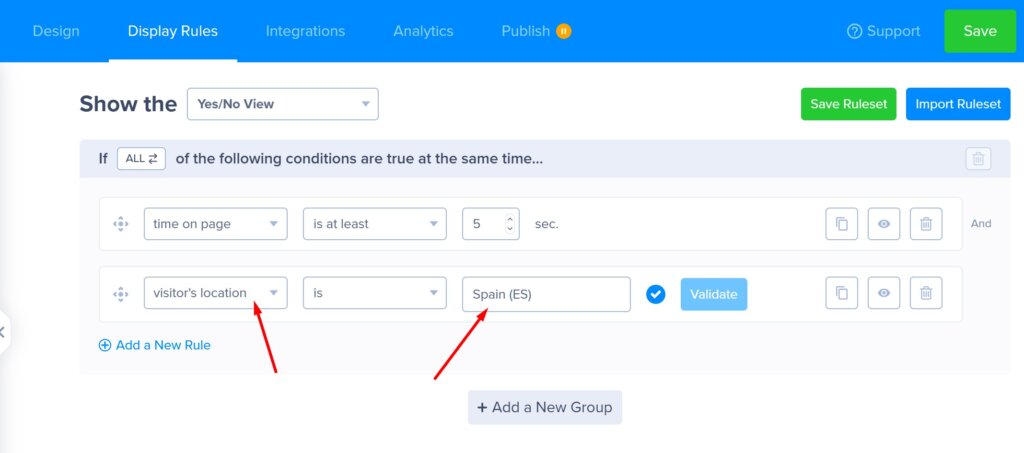
Task: Switch to the Integrations tab
Action: coord(305,31)
